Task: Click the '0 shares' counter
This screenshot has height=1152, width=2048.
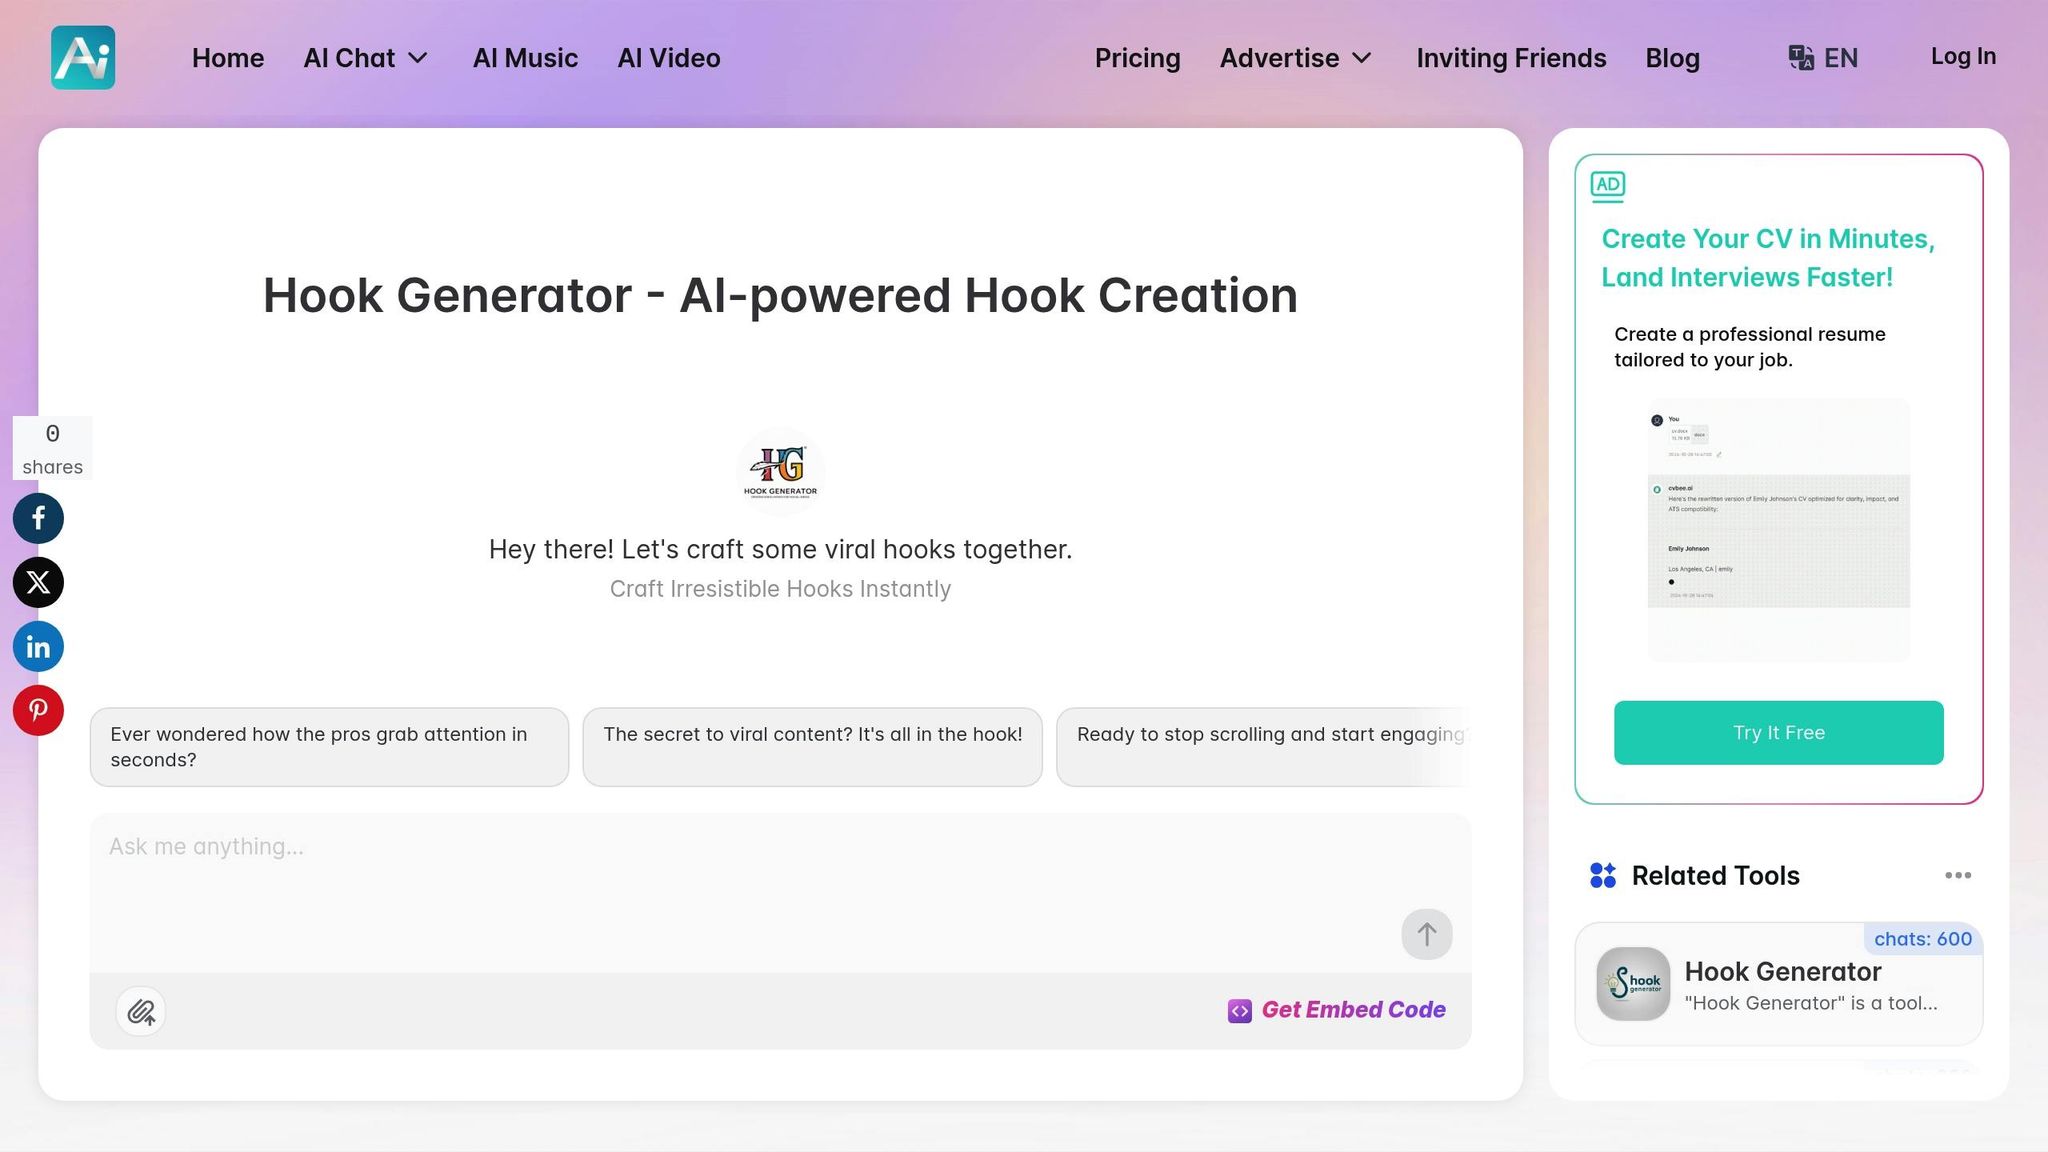Action: pyautogui.click(x=53, y=448)
